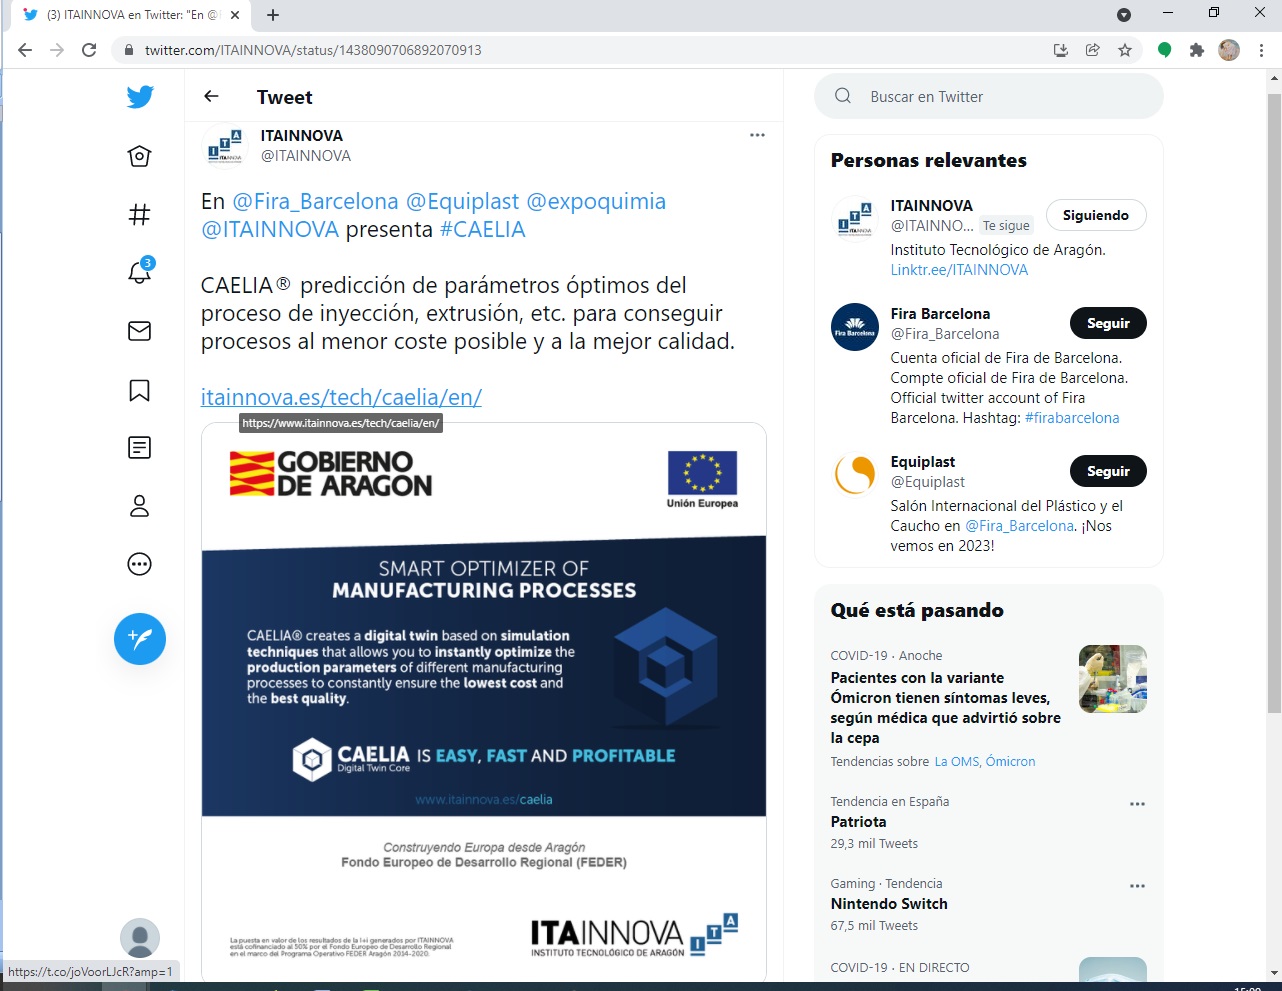Viewport: 1282px width, 991px height.
Task: Open the Lists icon in sidebar
Action: [x=140, y=447]
